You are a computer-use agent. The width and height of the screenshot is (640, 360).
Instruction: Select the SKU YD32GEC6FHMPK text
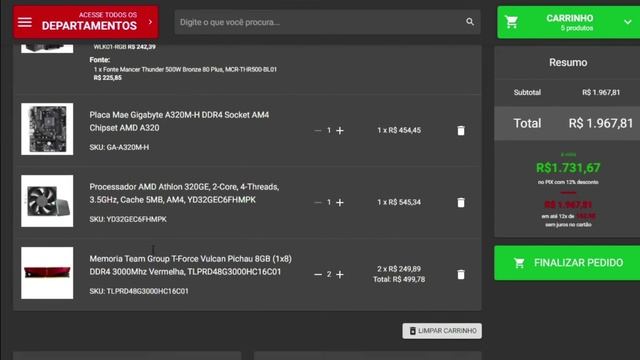pos(128,219)
